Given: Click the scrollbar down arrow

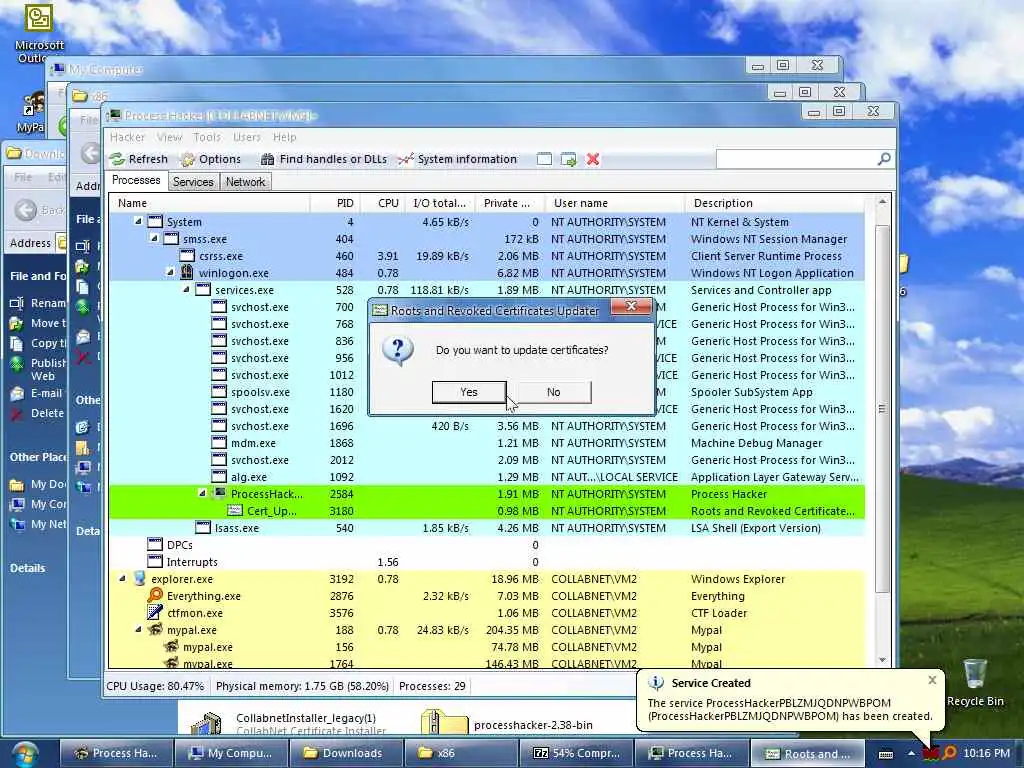Looking at the screenshot, I should tap(882, 660).
